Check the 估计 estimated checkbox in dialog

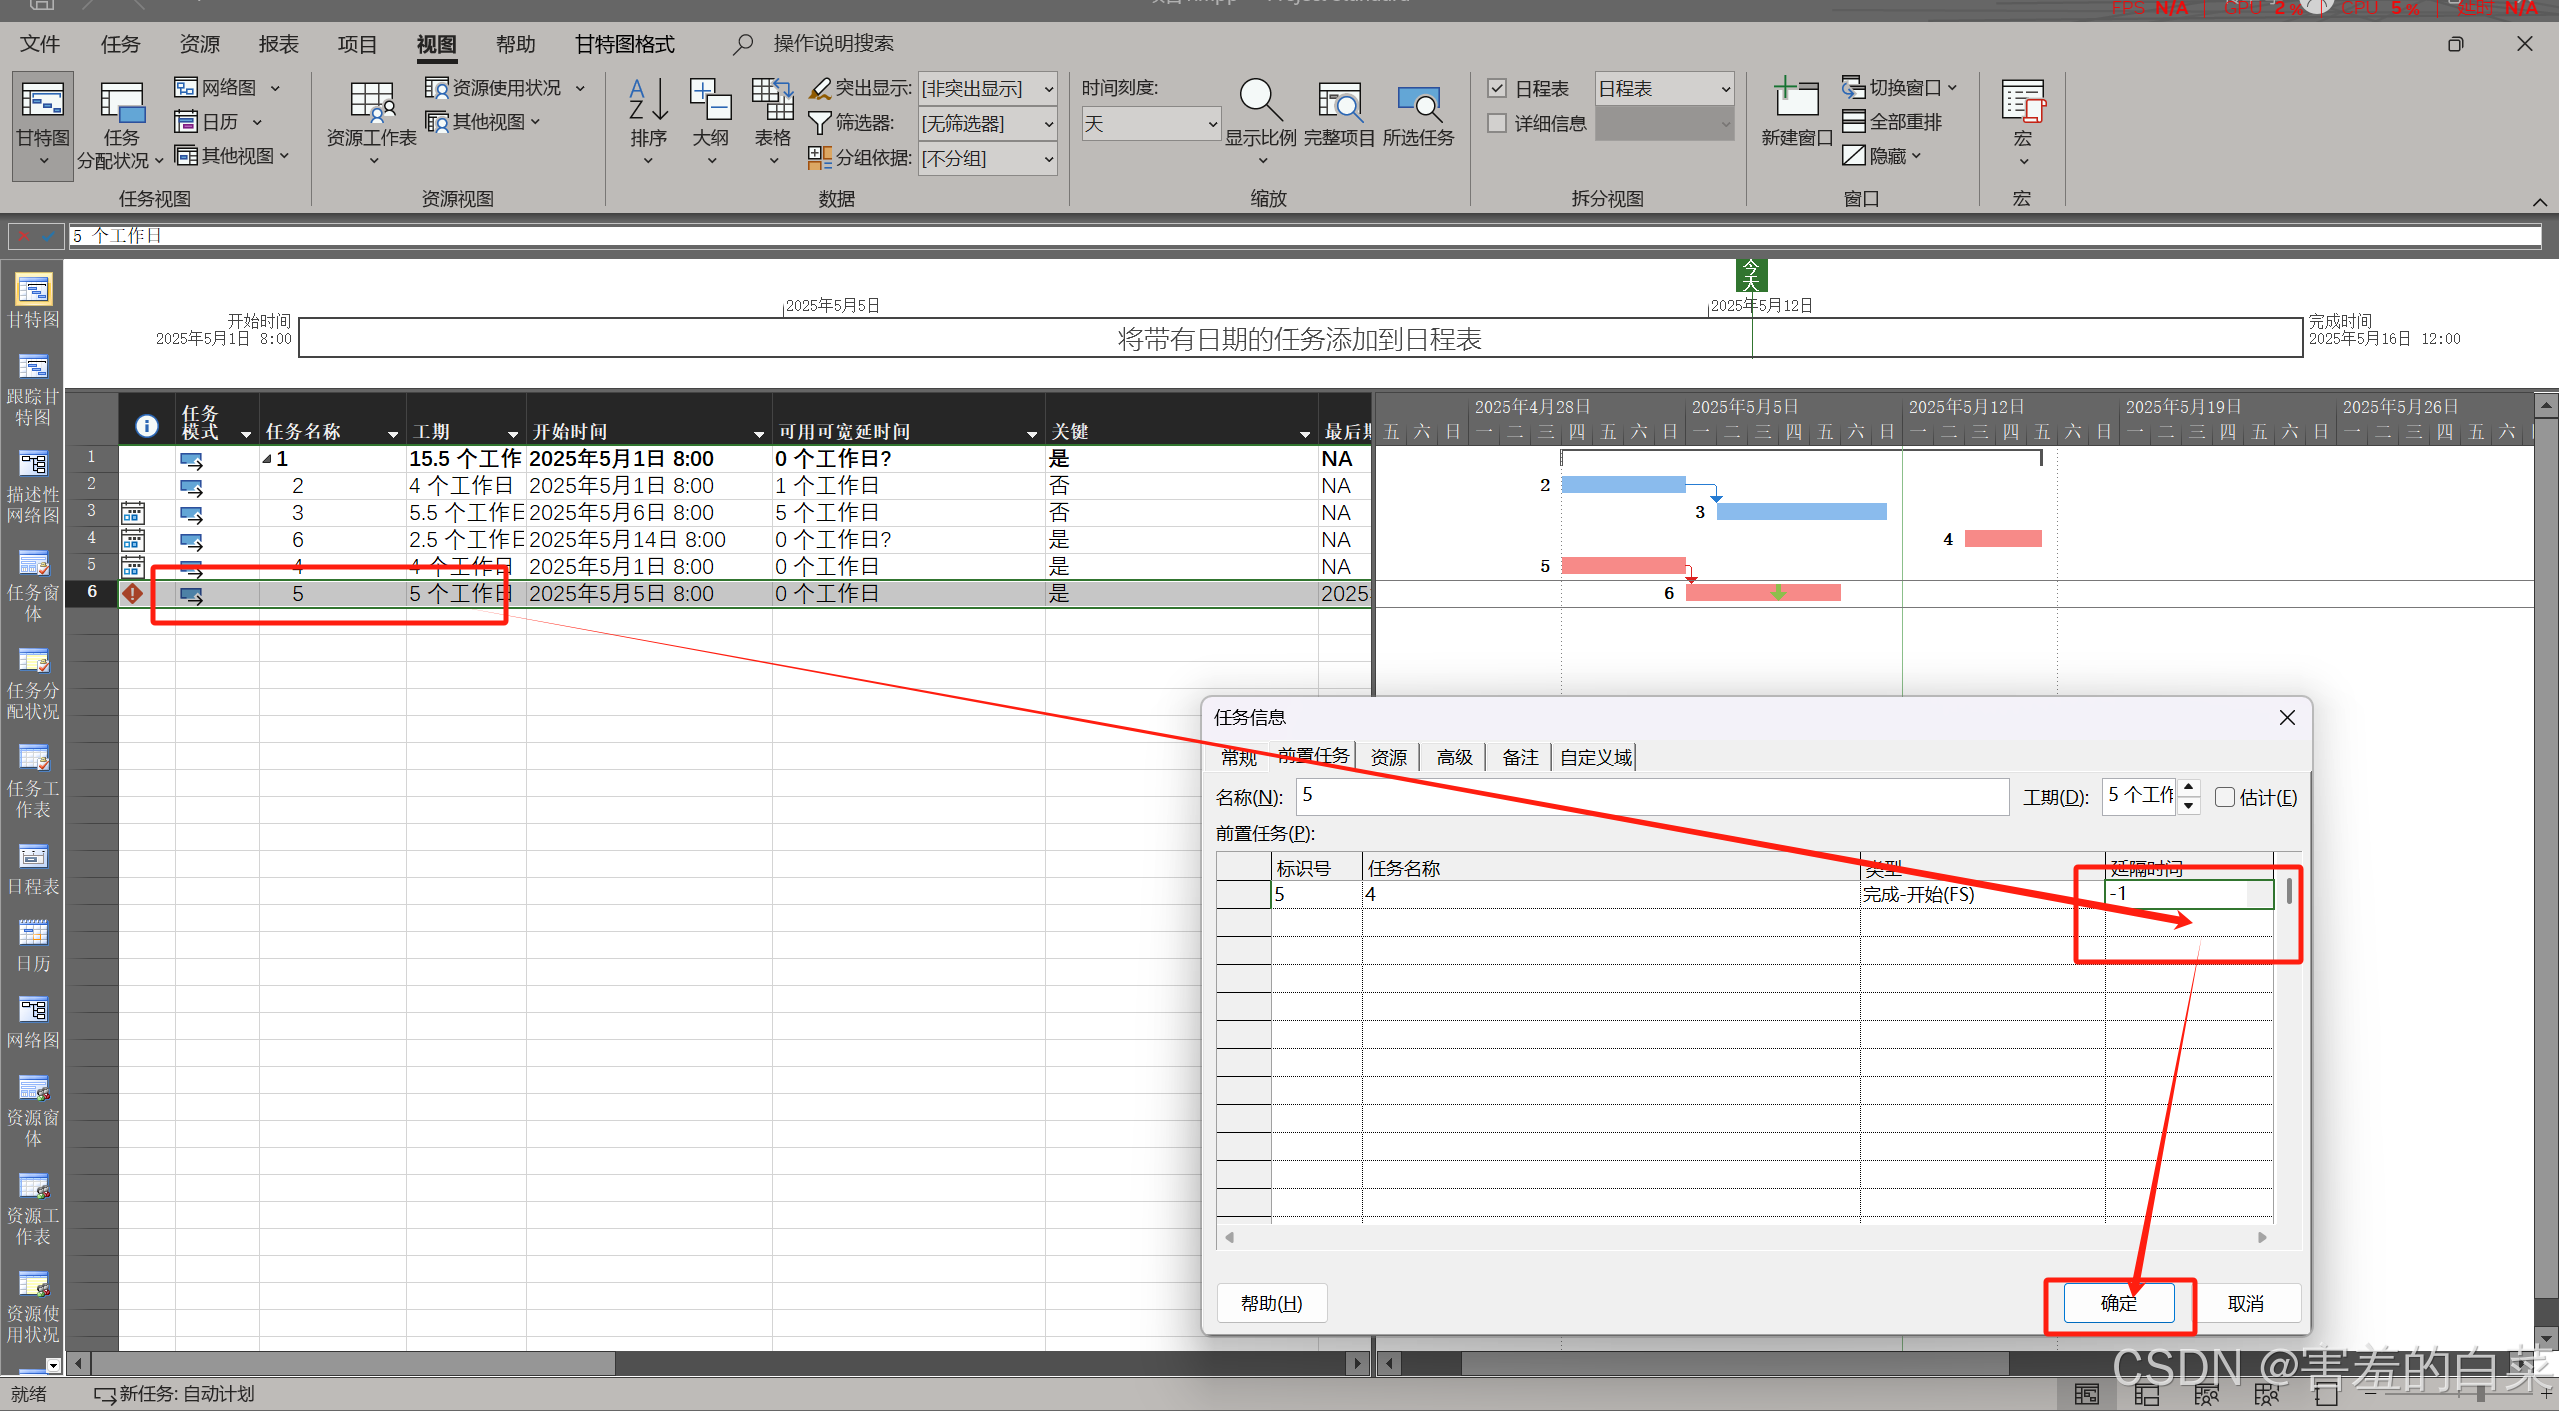[x=2224, y=797]
